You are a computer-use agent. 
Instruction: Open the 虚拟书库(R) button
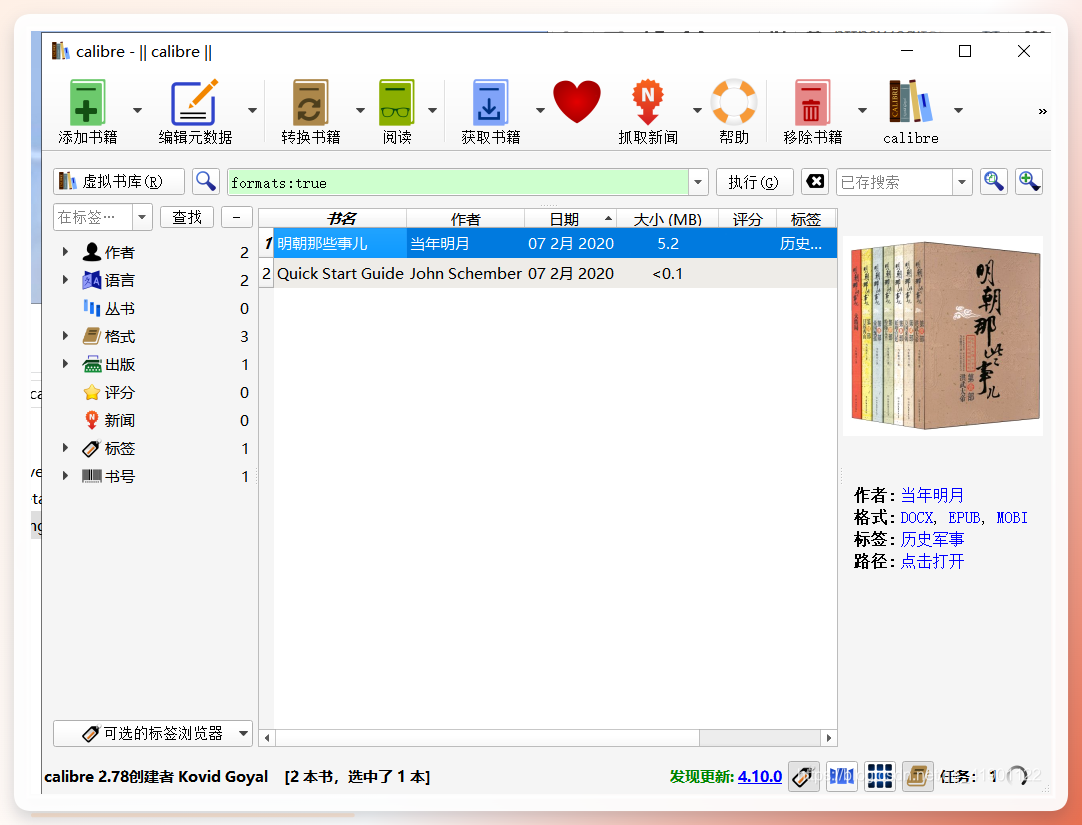coord(119,181)
